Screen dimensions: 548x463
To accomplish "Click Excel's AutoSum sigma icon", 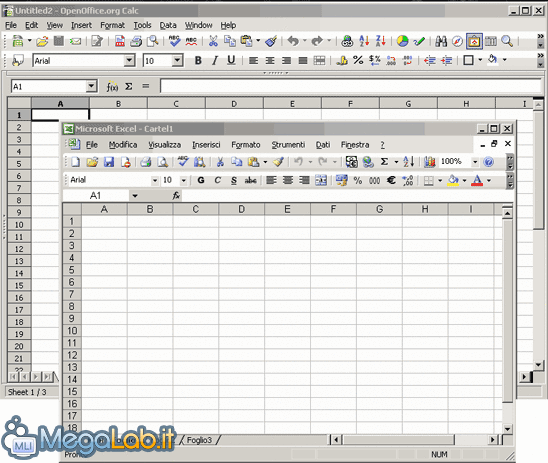I will (x=384, y=161).
